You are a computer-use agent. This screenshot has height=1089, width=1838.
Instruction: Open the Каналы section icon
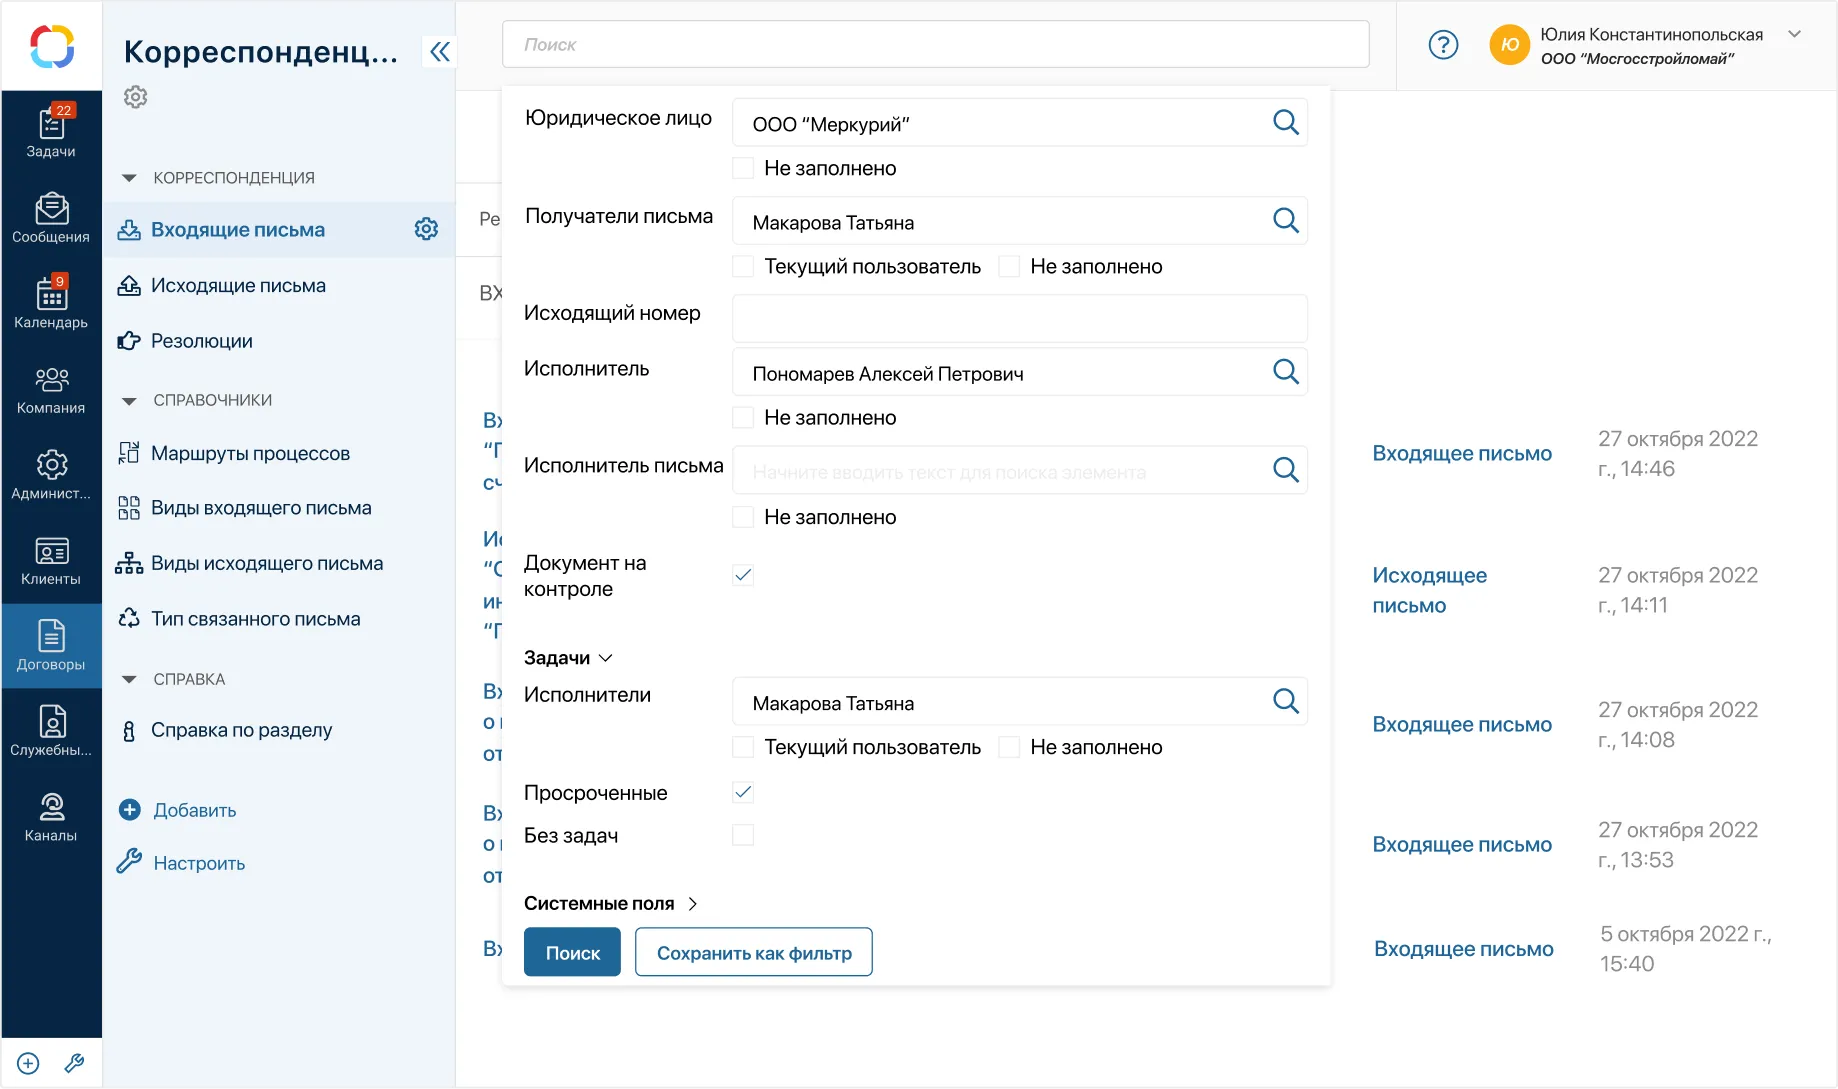51,817
